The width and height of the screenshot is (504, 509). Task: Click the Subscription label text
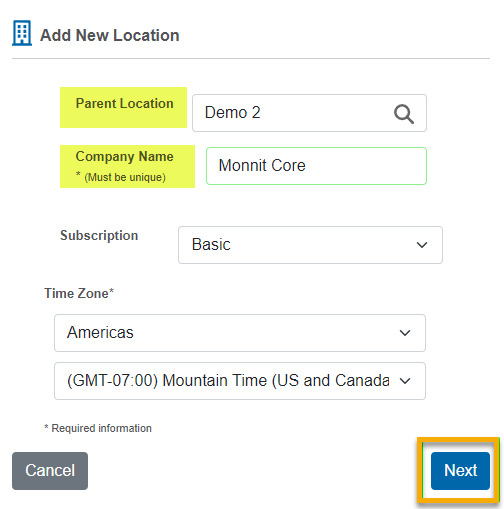[99, 236]
